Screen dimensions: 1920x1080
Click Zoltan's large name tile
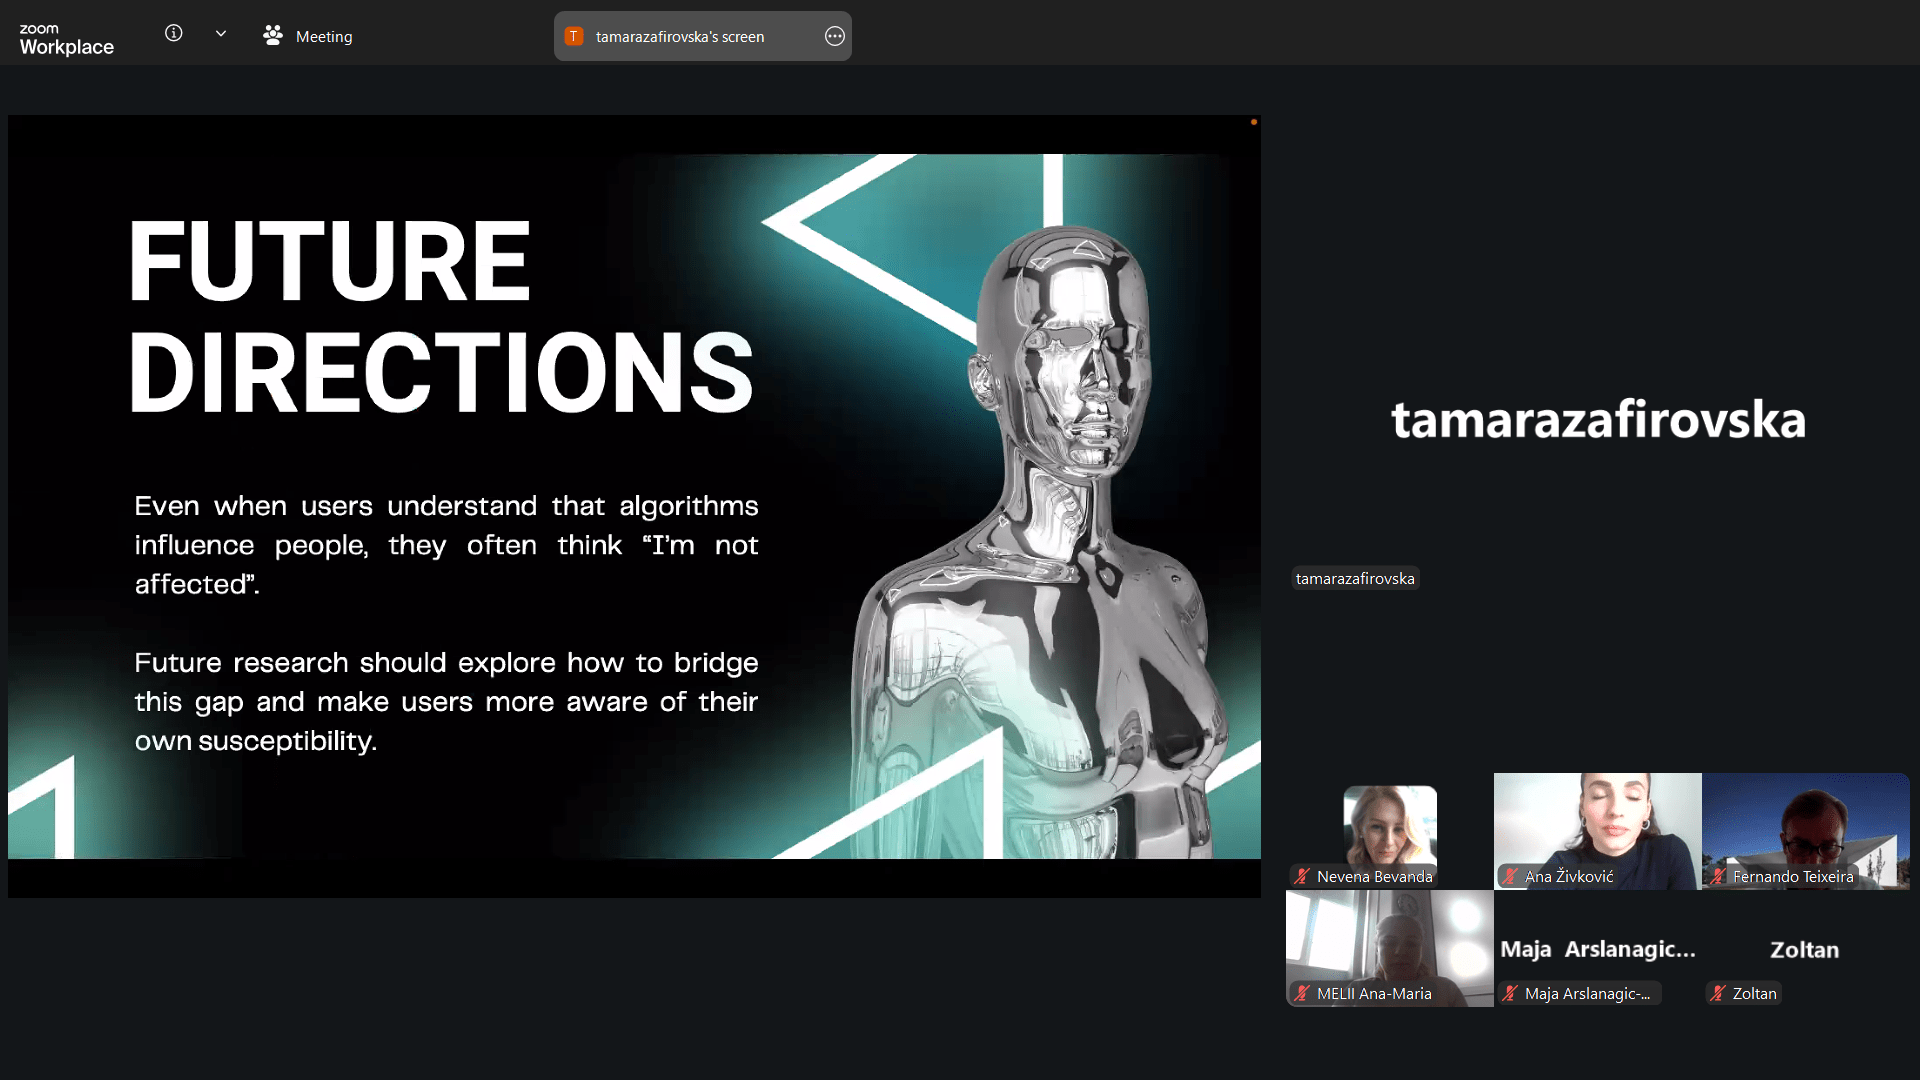(1804, 949)
